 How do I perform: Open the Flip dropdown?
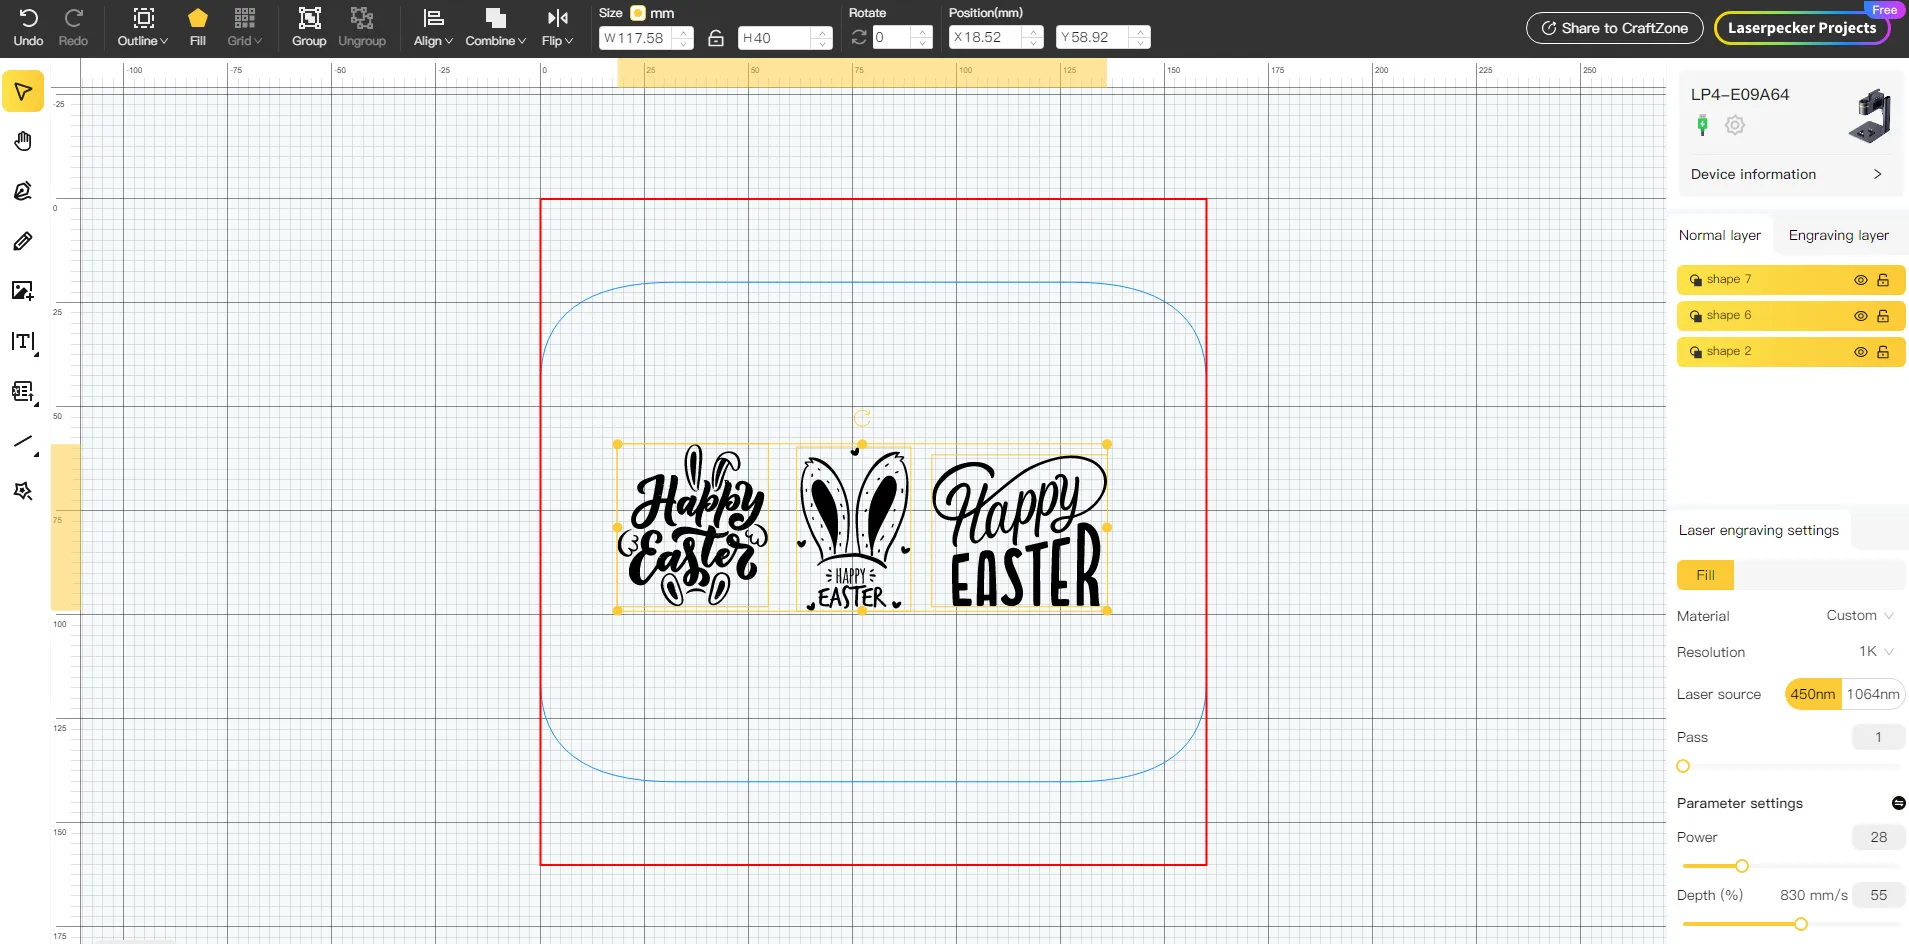[x=557, y=28]
